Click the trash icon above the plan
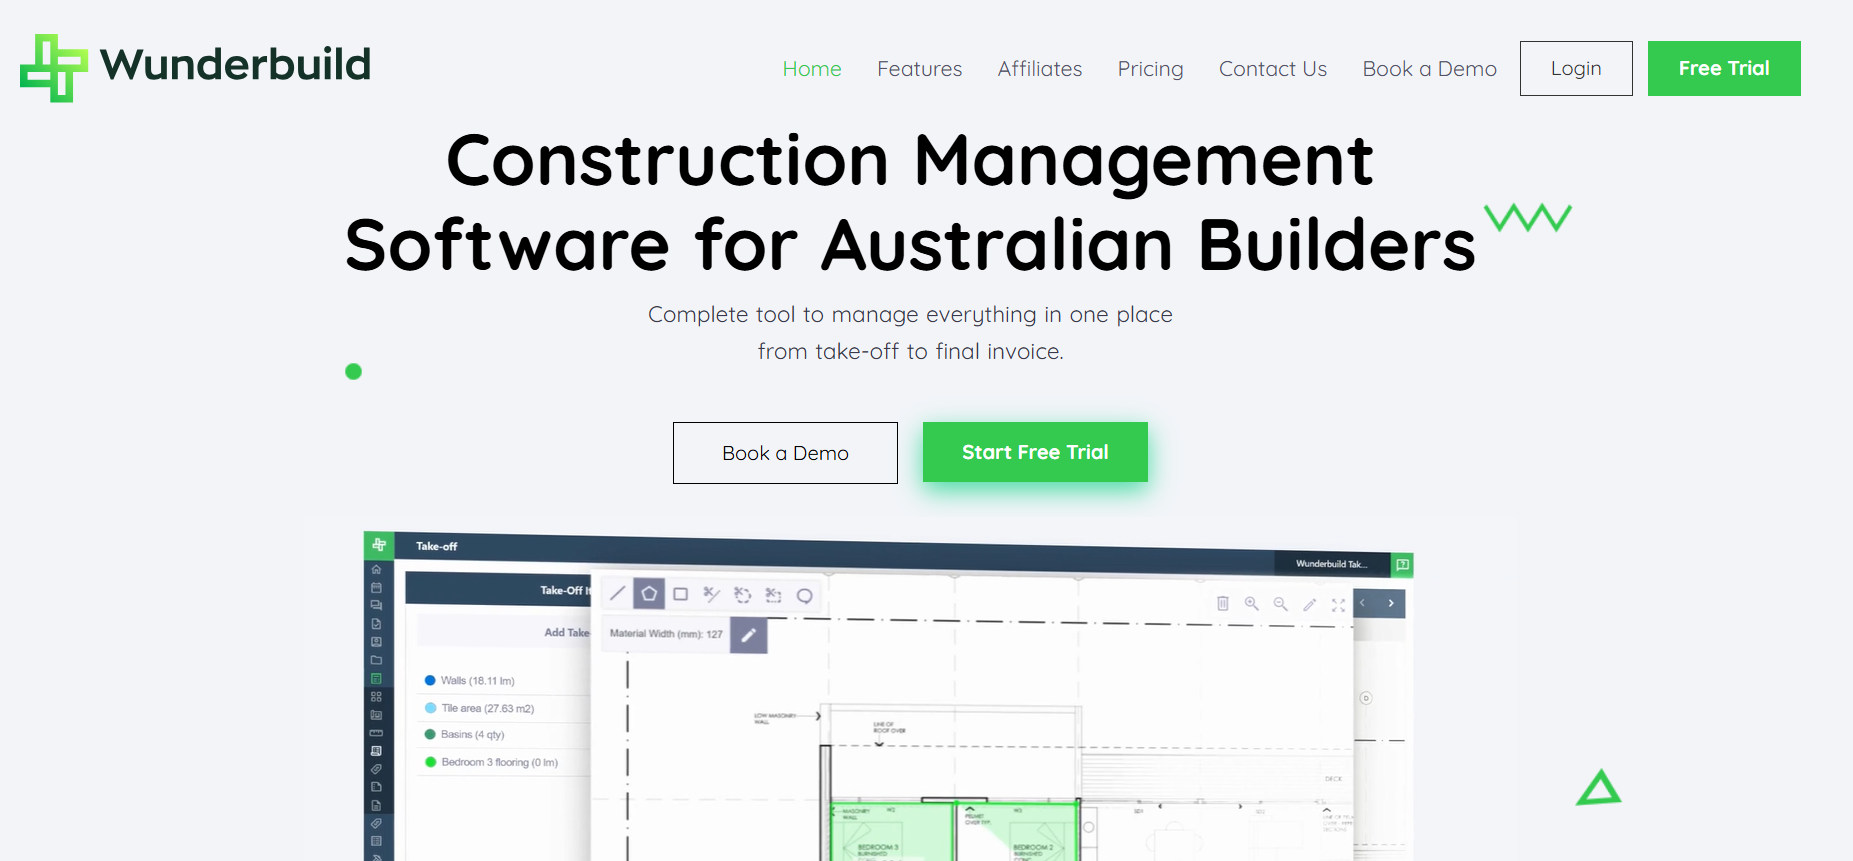Viewport: 1853px width, 861px height. [x=1223, y=603]
